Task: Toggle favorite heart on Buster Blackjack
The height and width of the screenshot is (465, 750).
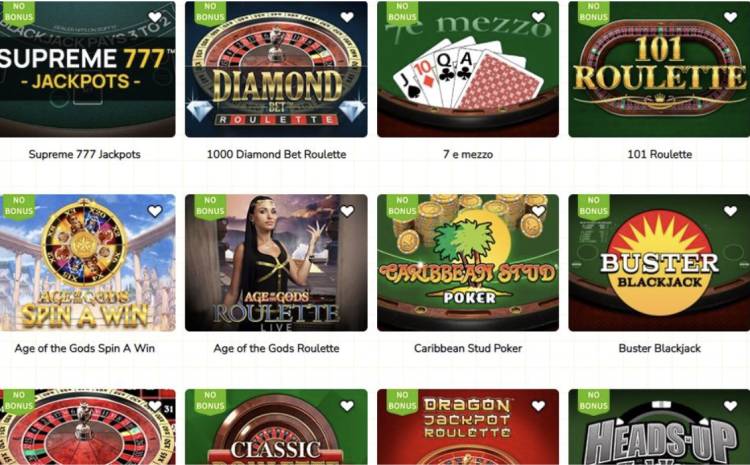Action: pyautogui.click(x=730, y=211)
